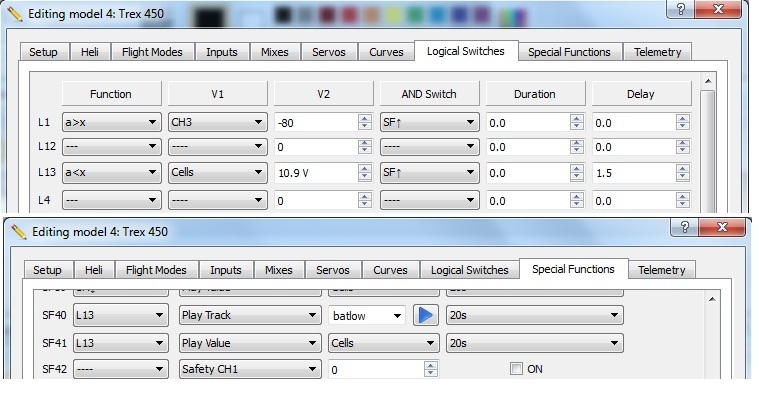This screenshot has height=394, width=759.
Task: Enable the ON checkbox for SF42
Action: point(516,369)
